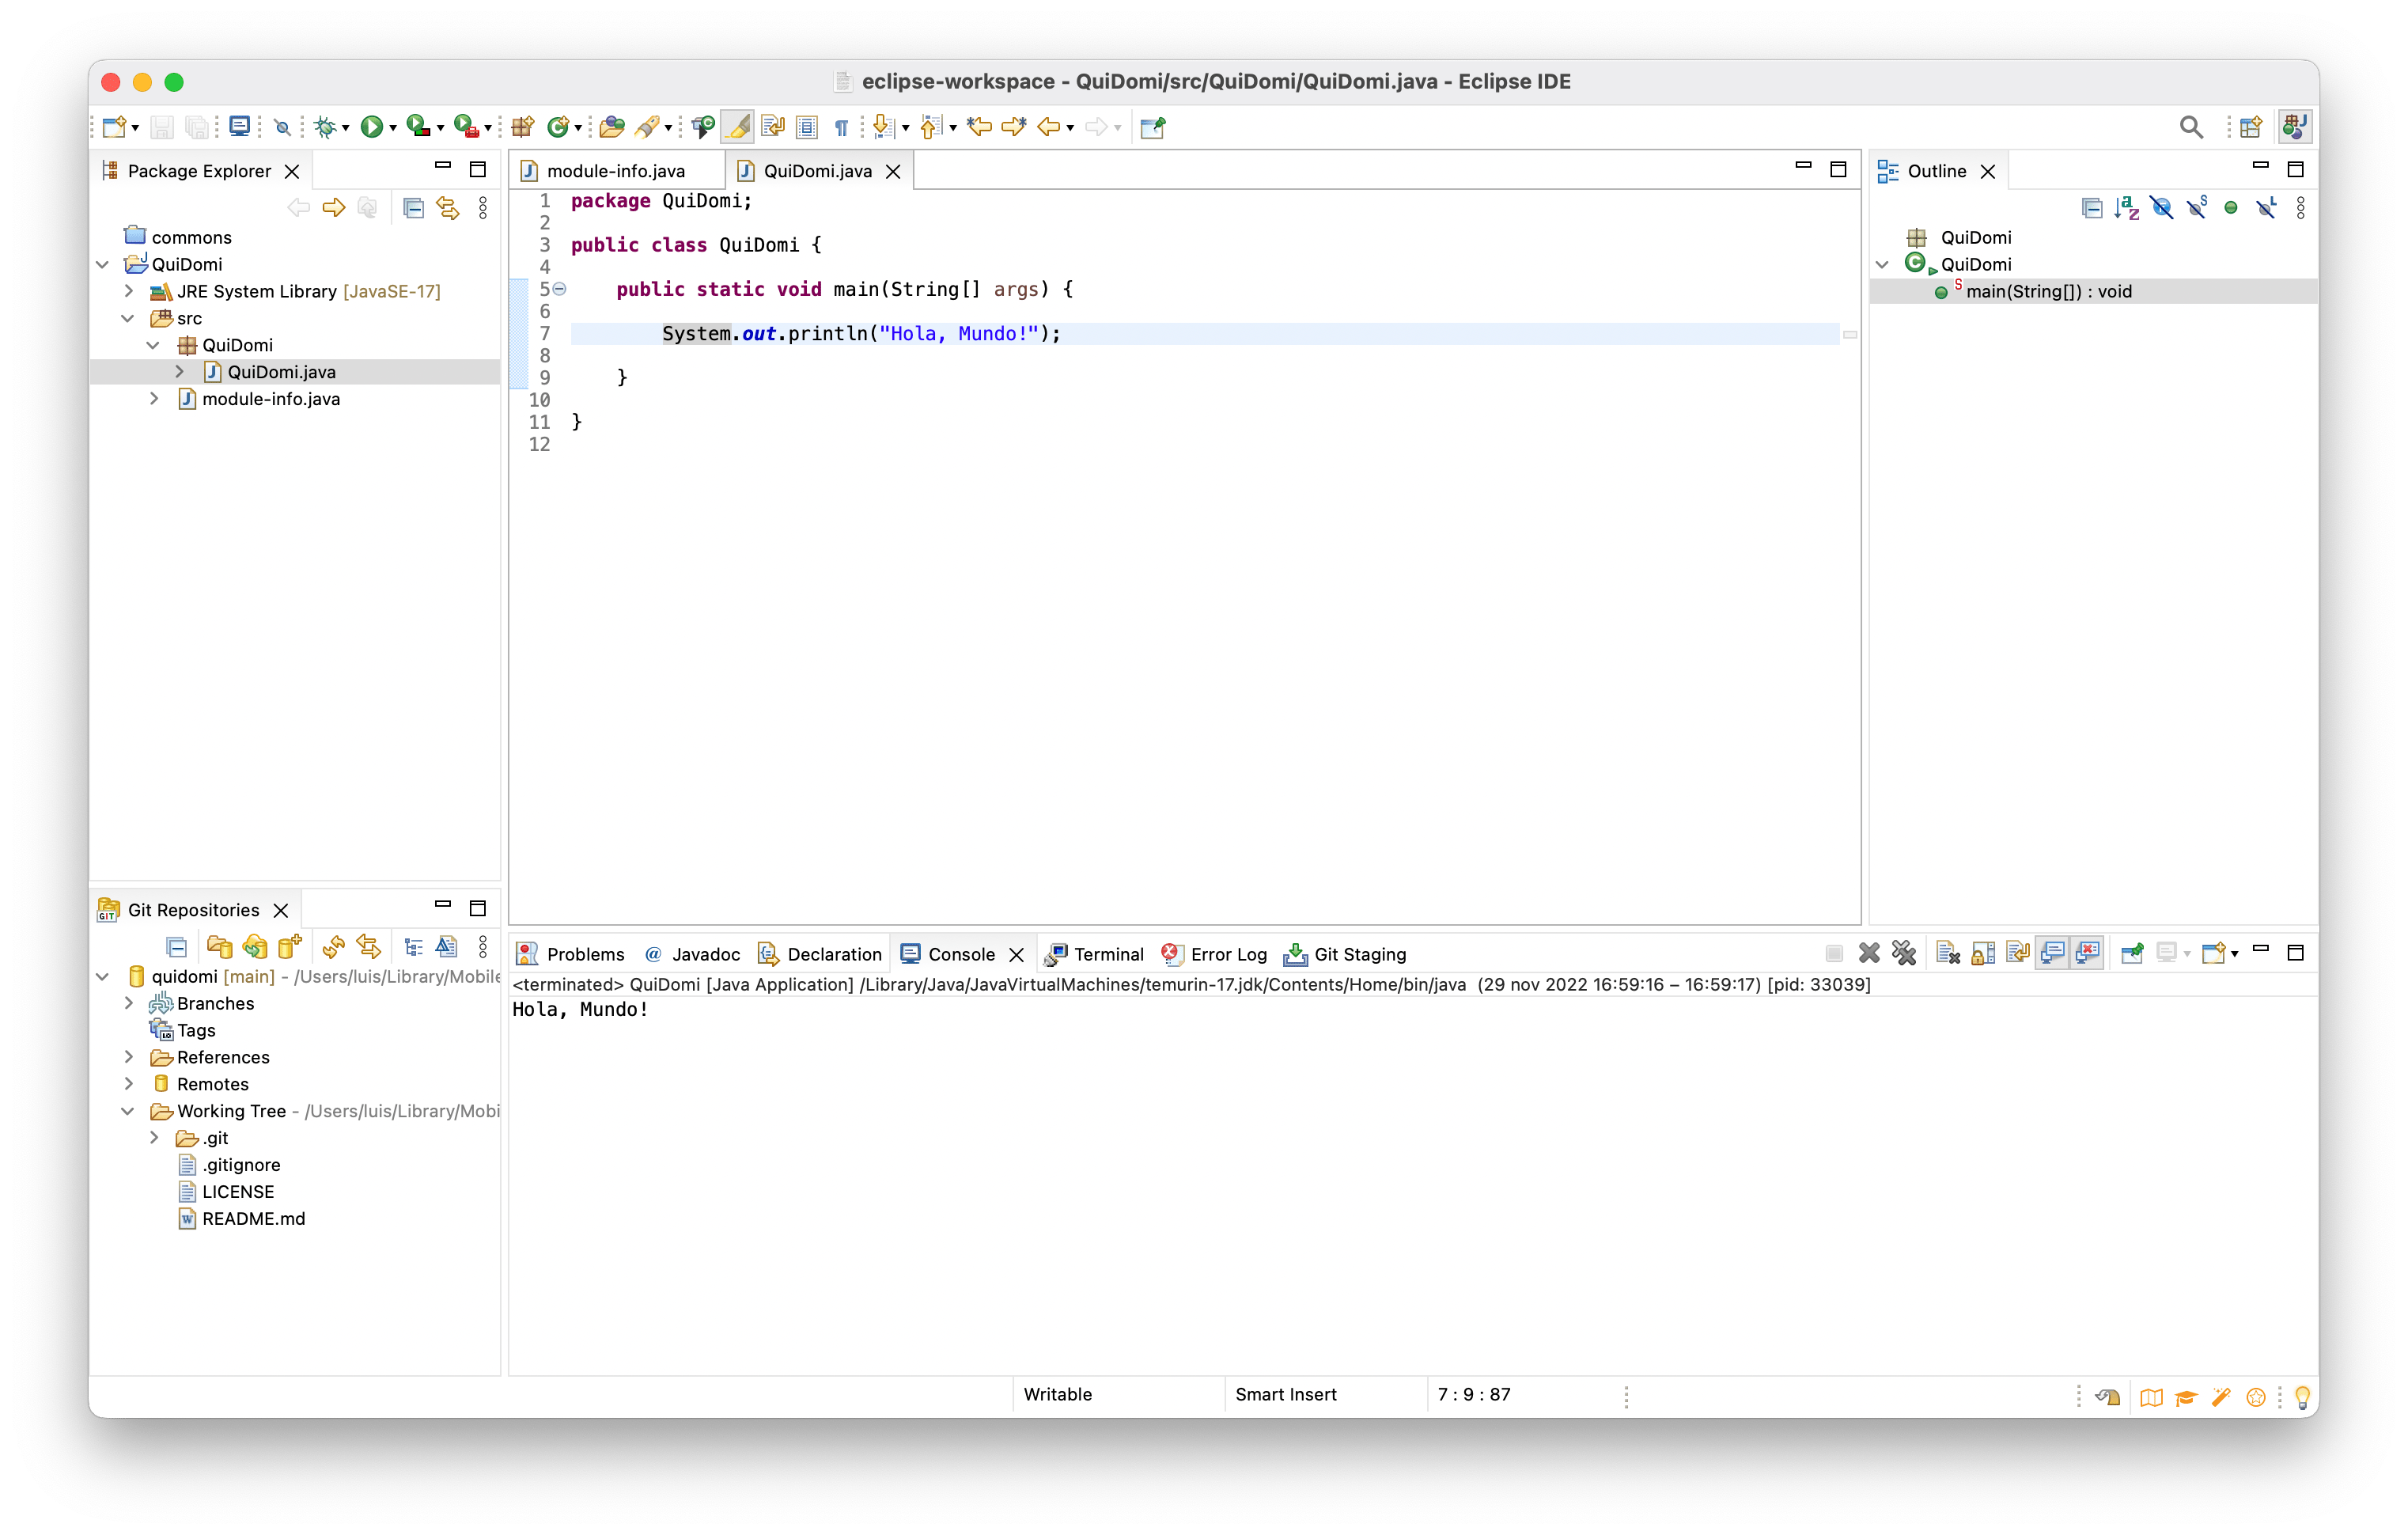
Task: Open Package Explorer view menu (three dots)
Action: 483,208
